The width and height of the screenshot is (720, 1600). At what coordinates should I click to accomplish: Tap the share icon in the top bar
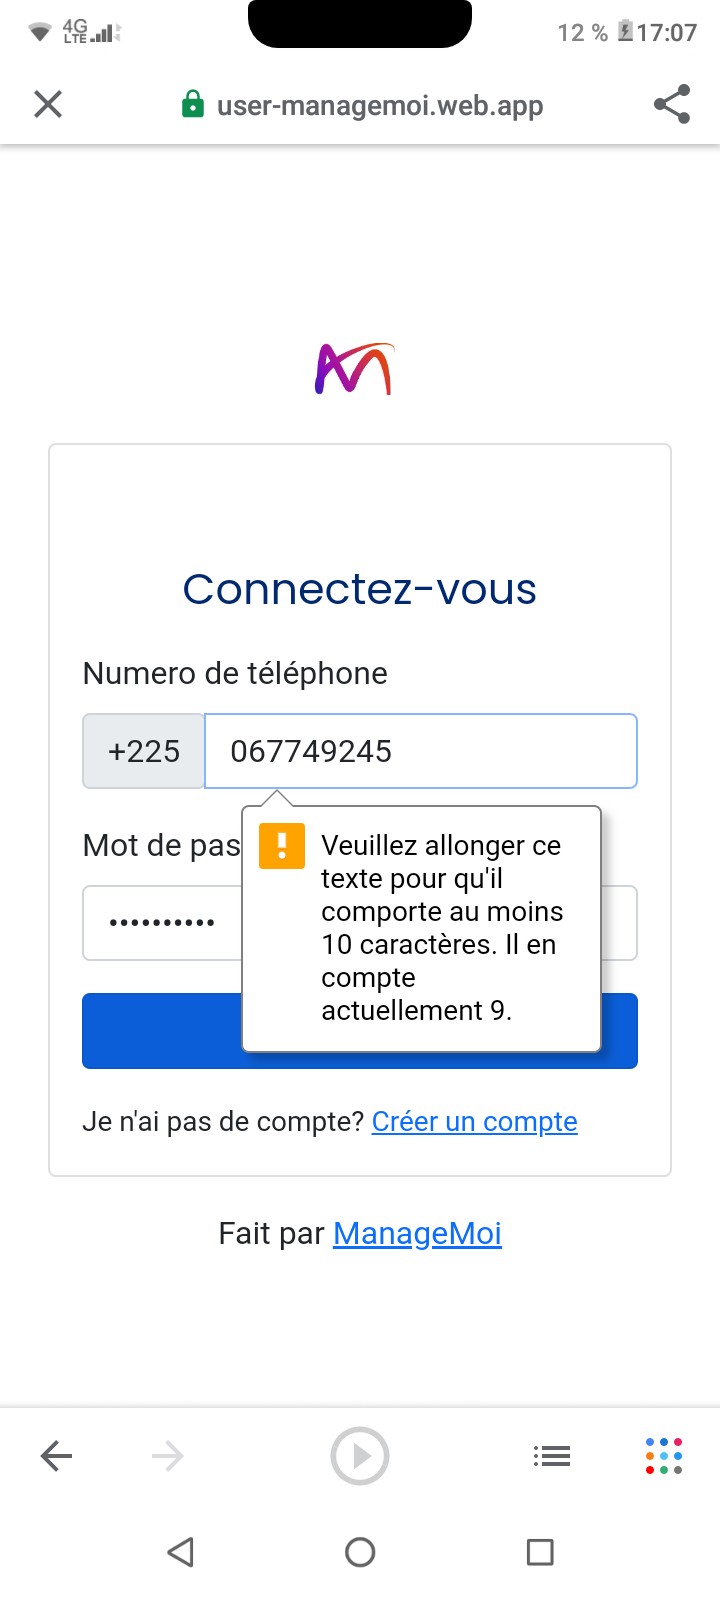(672, 104)
